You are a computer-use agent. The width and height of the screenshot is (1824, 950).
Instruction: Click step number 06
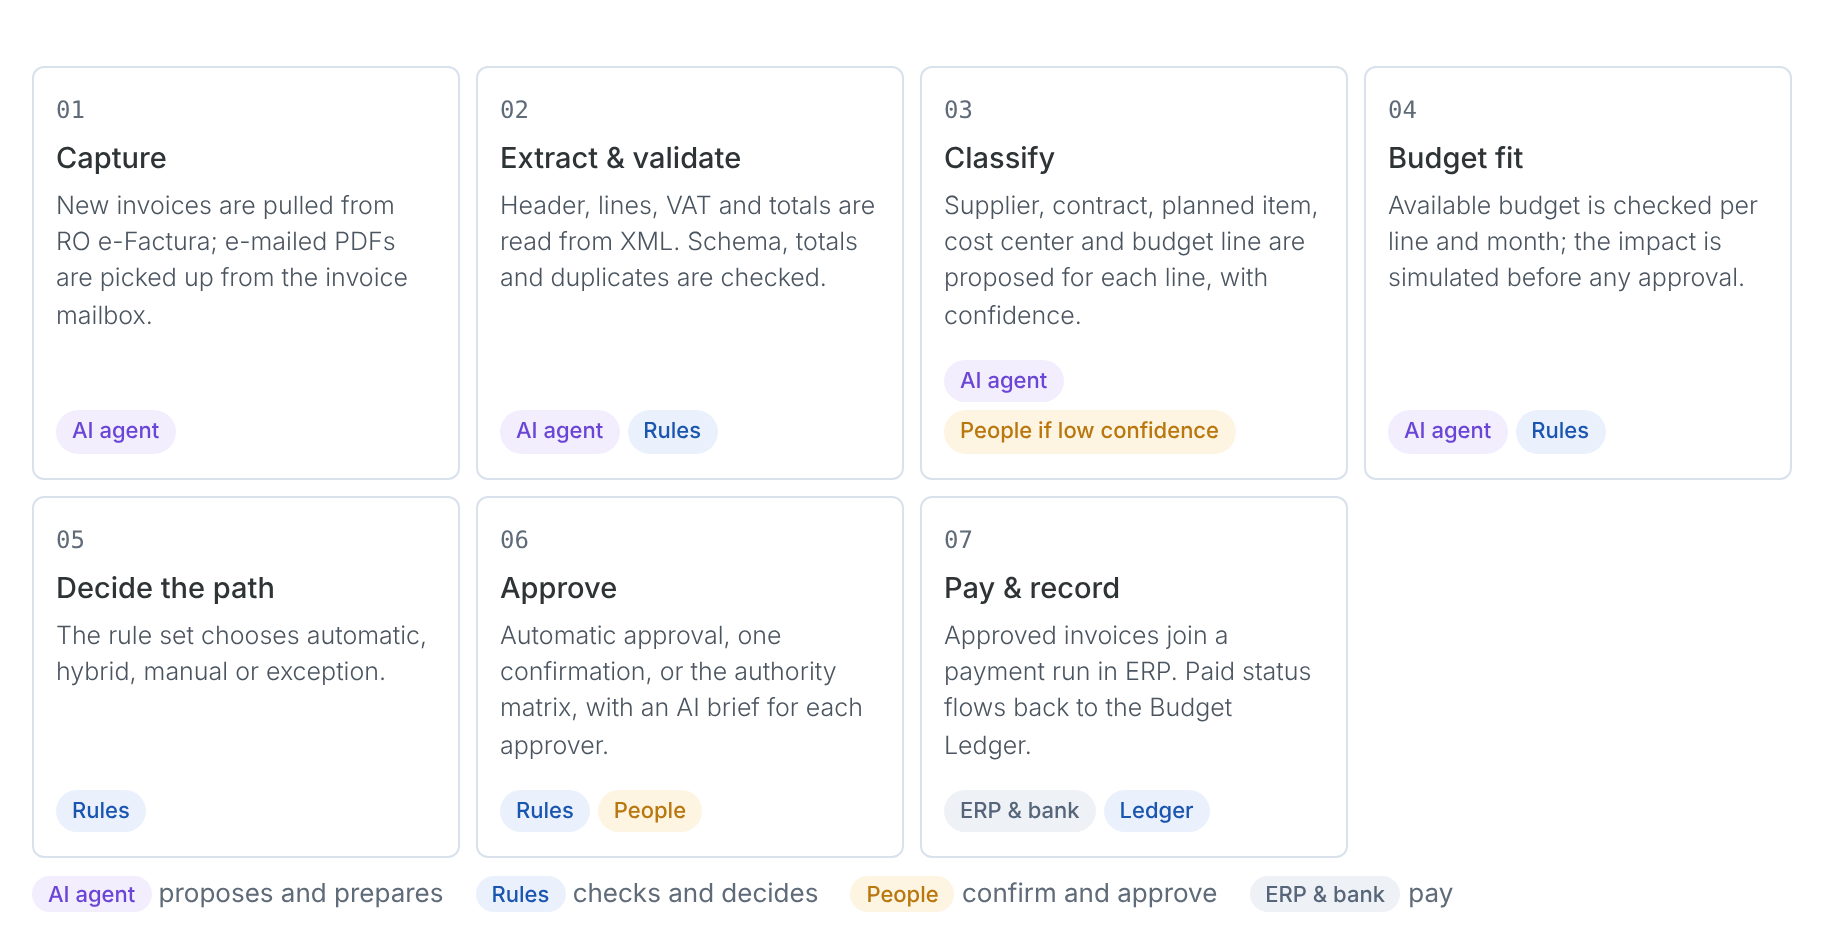pos(514,540)
